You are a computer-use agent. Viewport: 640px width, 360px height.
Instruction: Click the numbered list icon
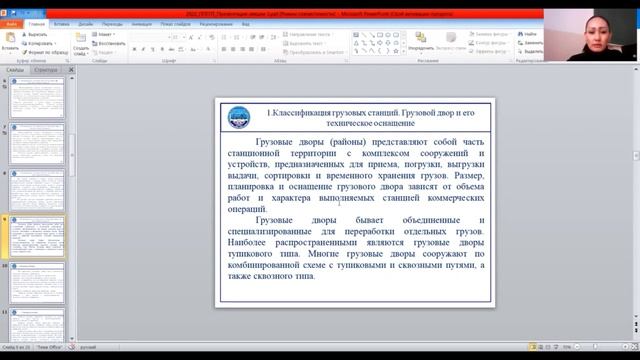pyautogui.click(x=237, y=37)
